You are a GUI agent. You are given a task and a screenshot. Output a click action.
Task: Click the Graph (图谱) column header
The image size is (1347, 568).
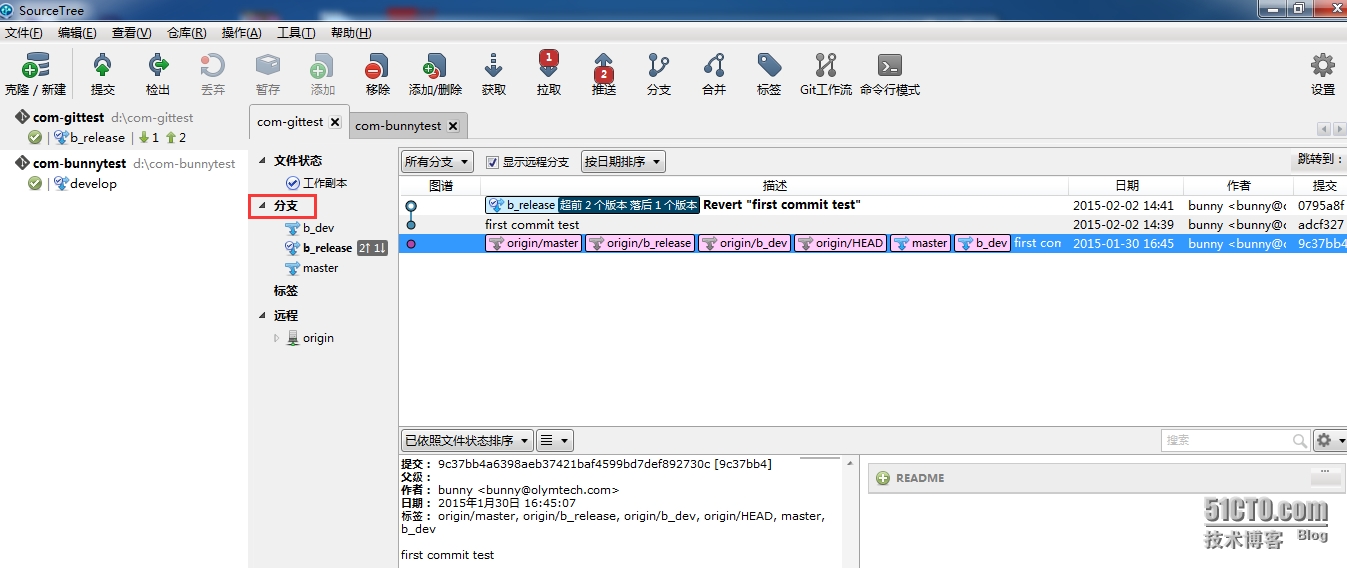(x=440, y=186)
